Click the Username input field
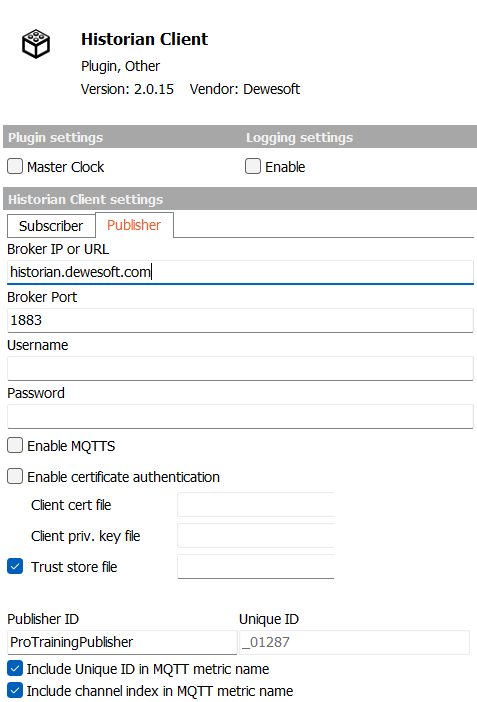 point(240,368)
